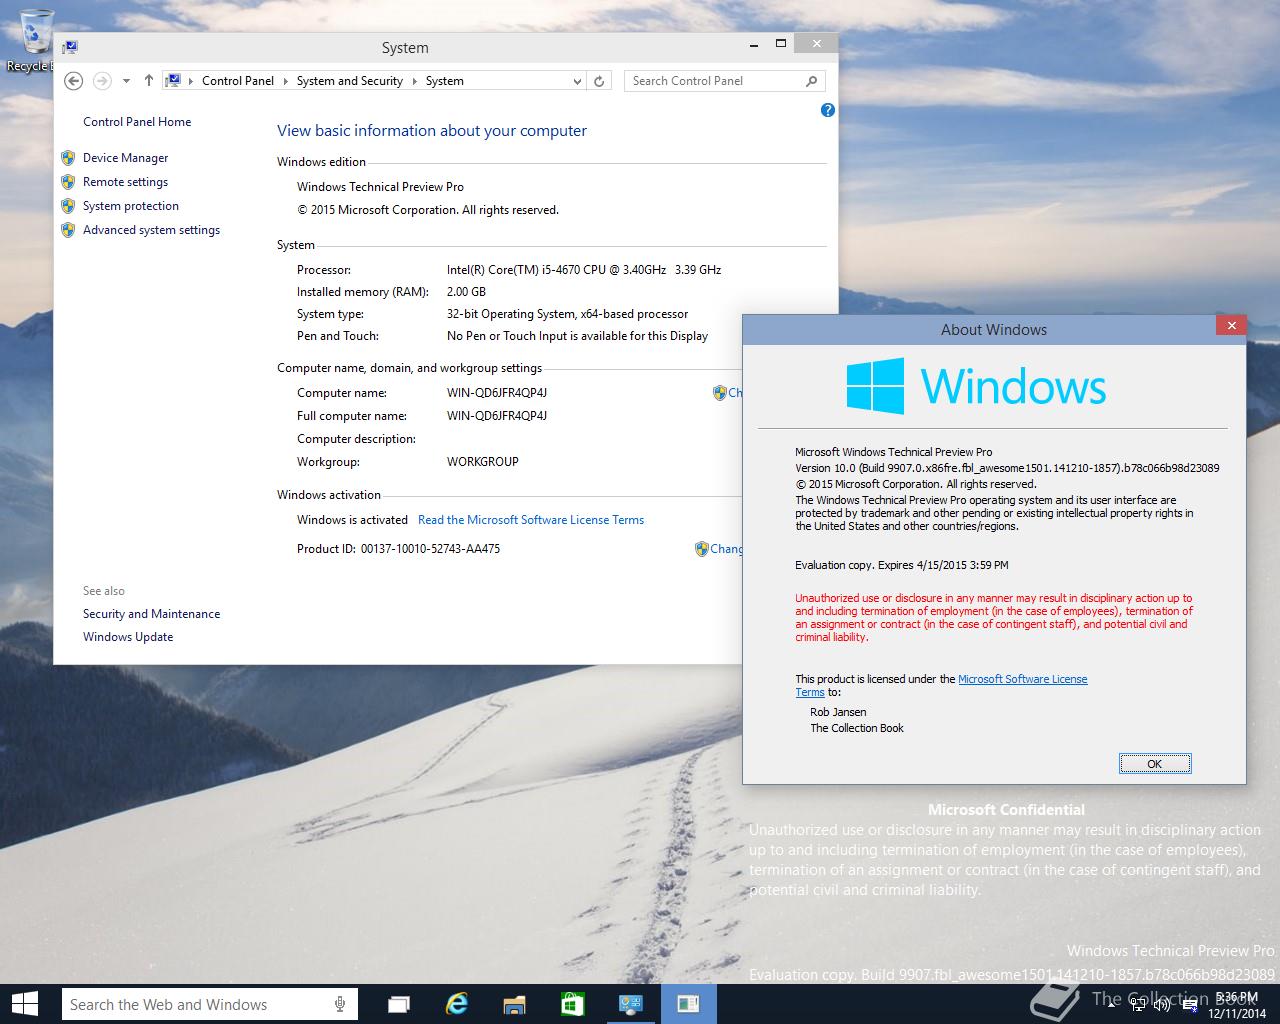
Task: Open File Explorer from the taskbar
Action: coord(515,1004)
